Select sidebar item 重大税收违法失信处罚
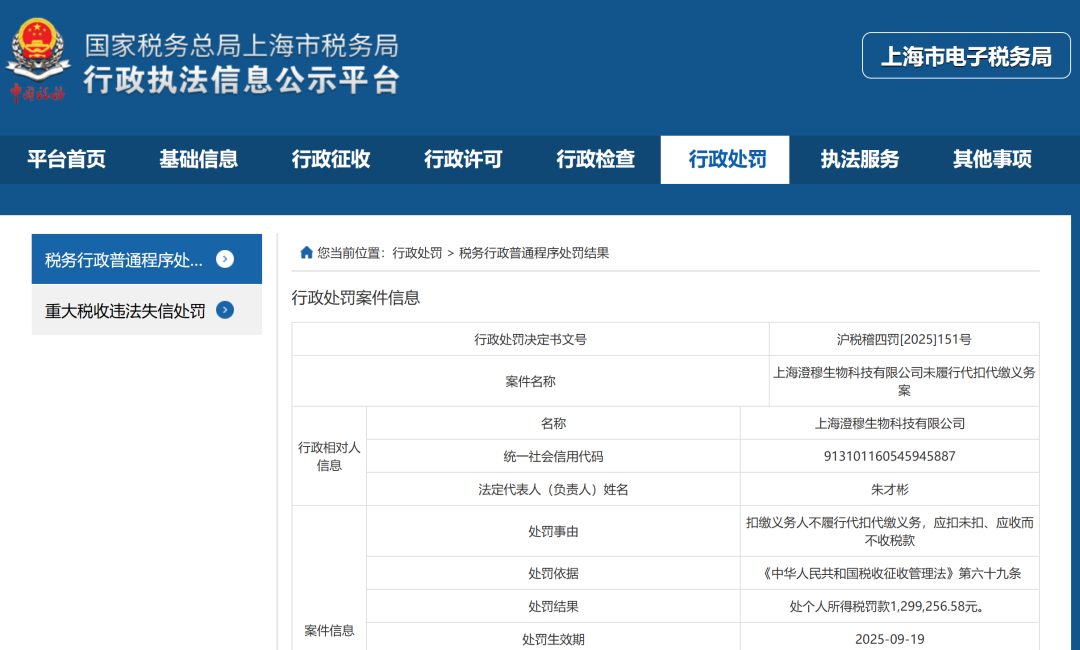The image size is (1080, 650). pos(147,310)
